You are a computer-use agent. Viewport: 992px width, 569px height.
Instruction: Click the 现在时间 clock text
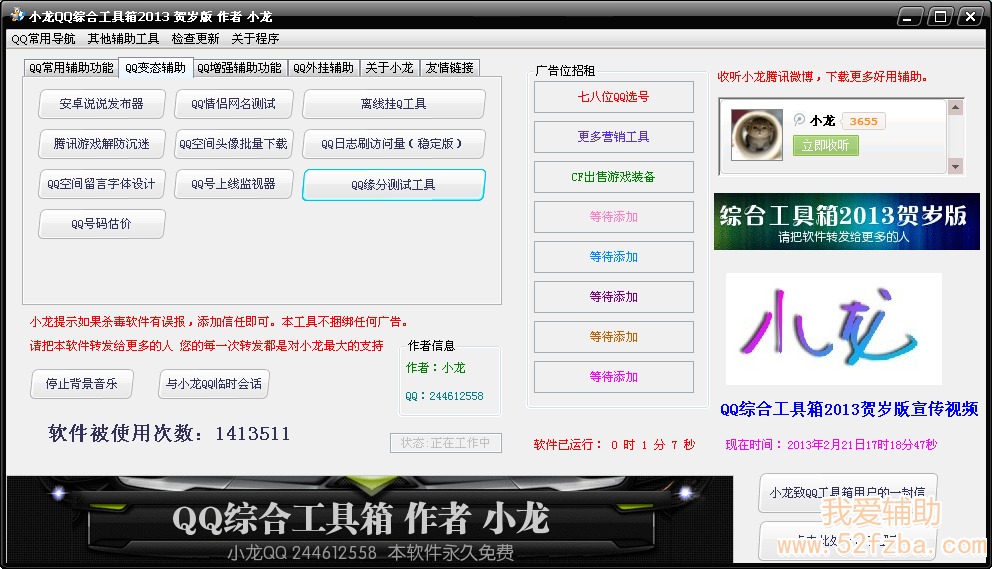tap(831, 445)
